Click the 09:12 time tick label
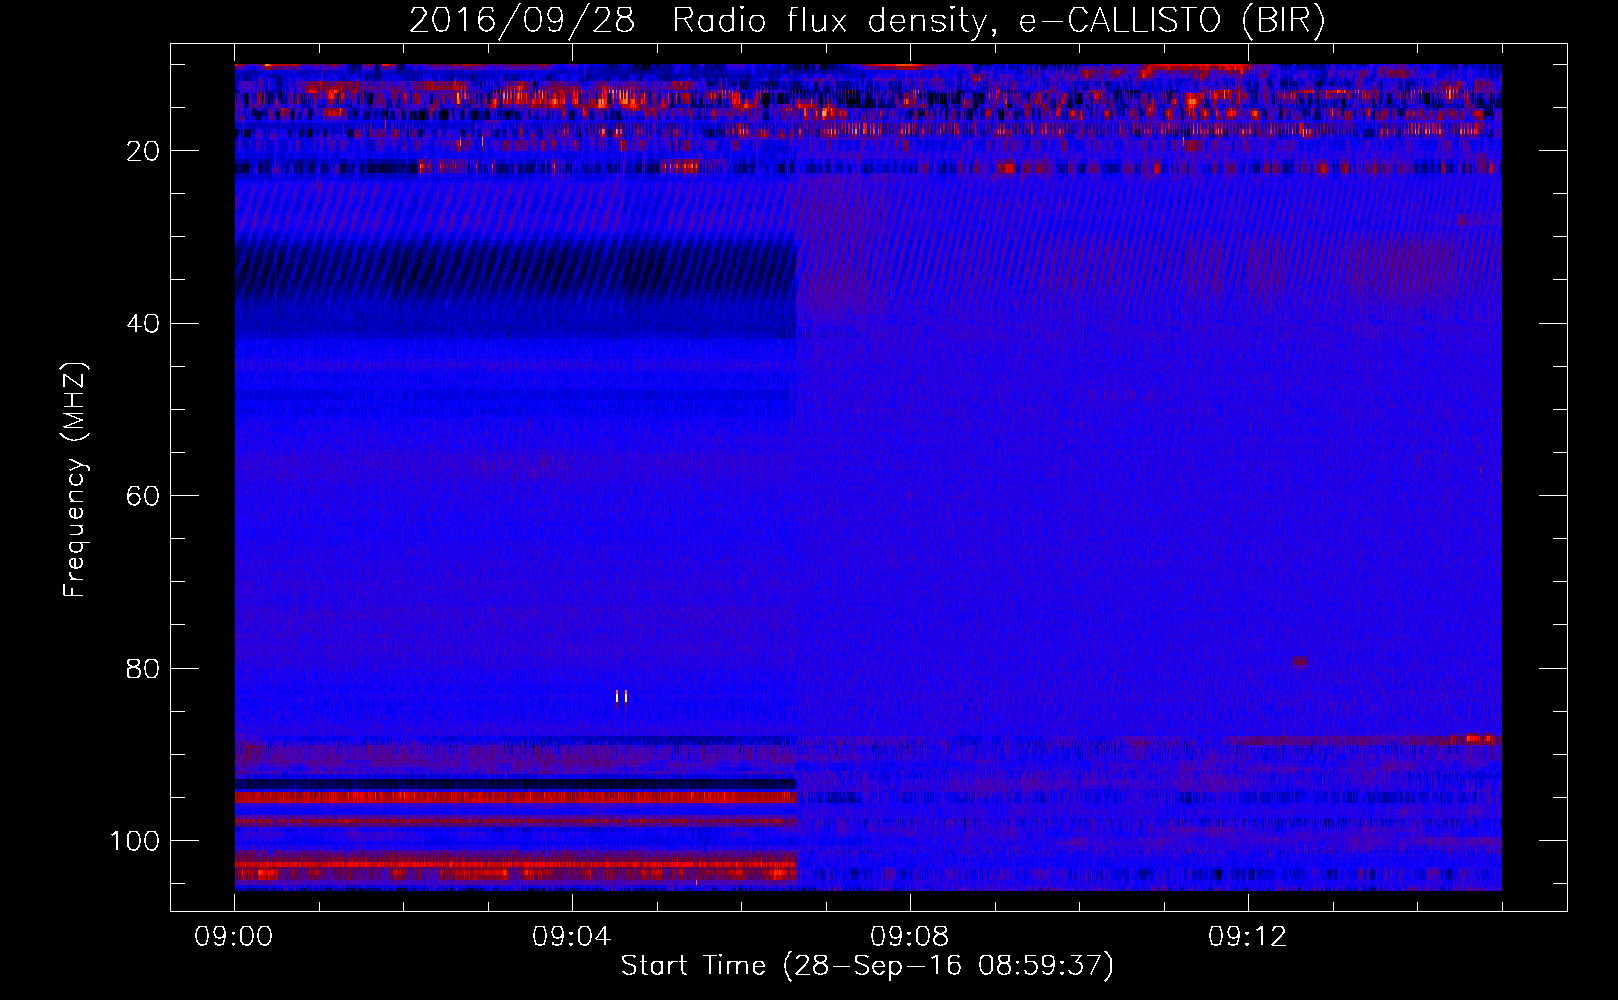Viewport: 1618px width, 1000px height. point(1248,937)
